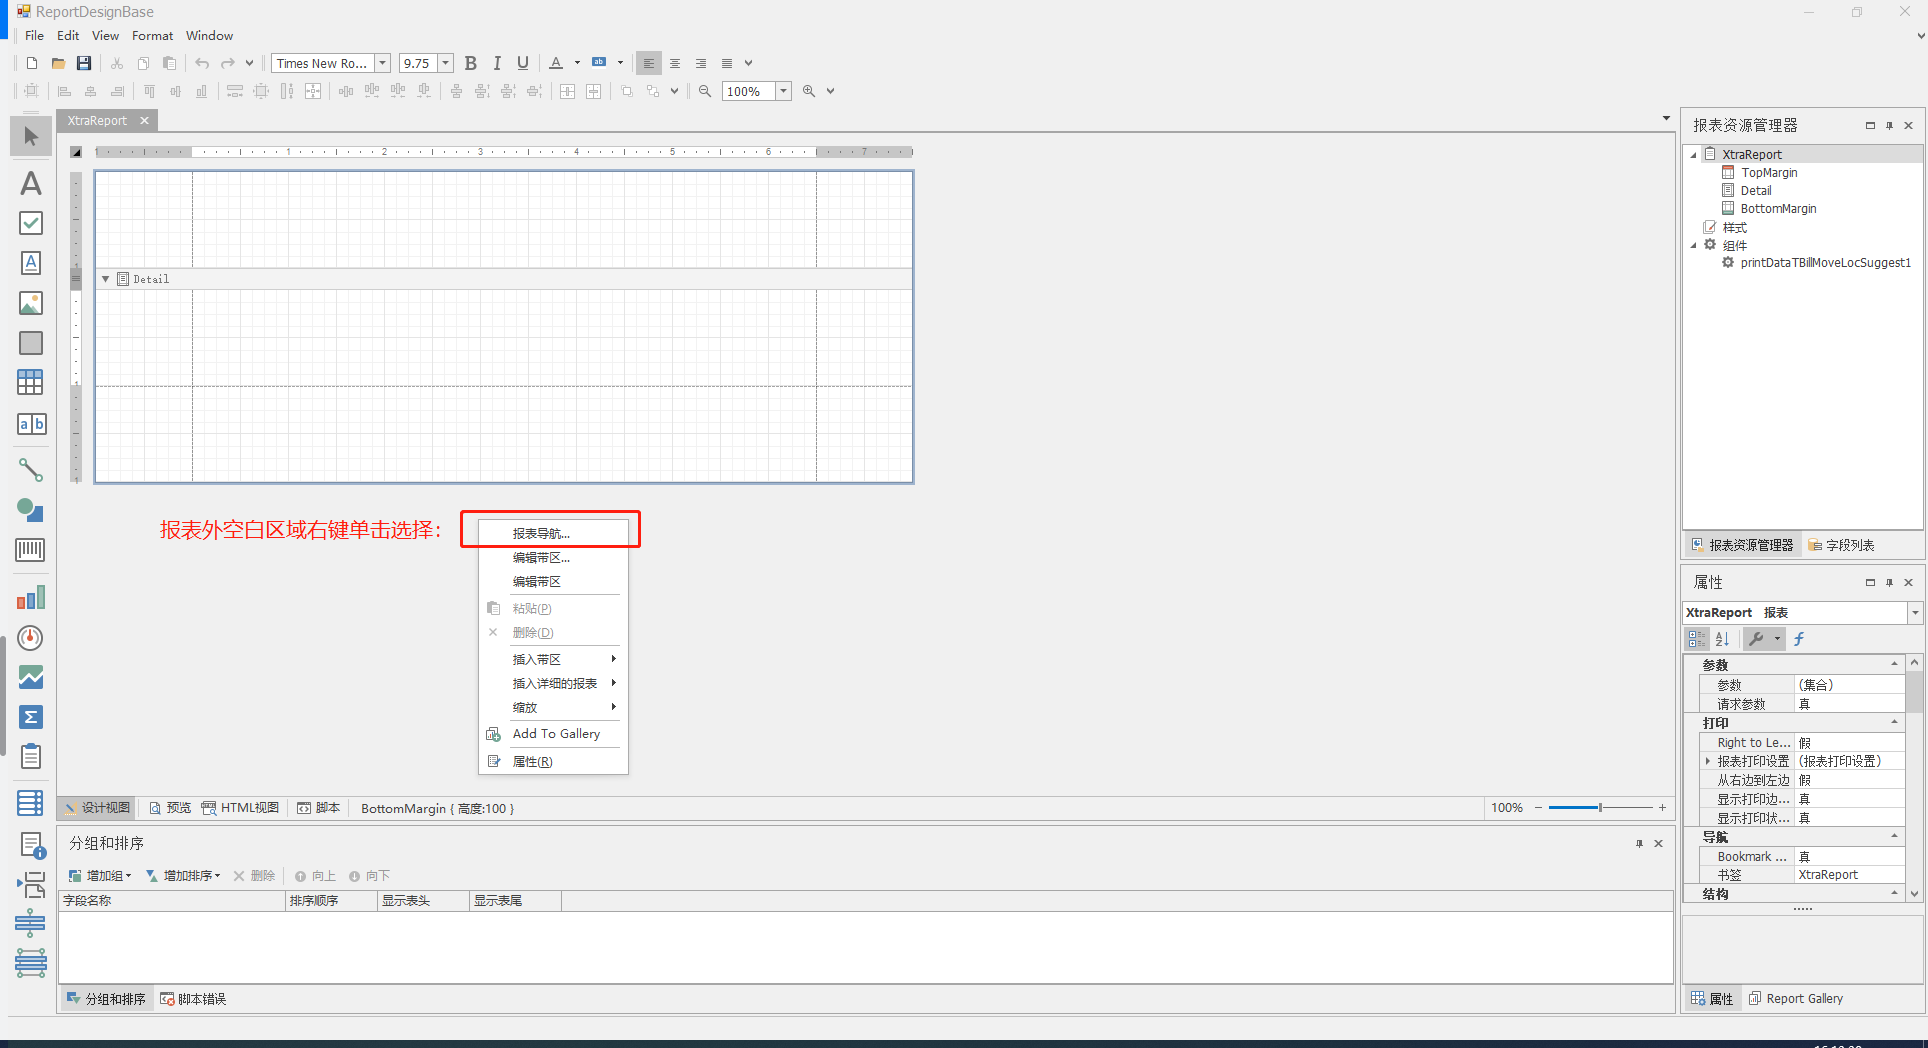Screen dimensions: 1928x1048
Task: Select the Chart control tool
Action: pyautogui.click(x=31, y=598)
